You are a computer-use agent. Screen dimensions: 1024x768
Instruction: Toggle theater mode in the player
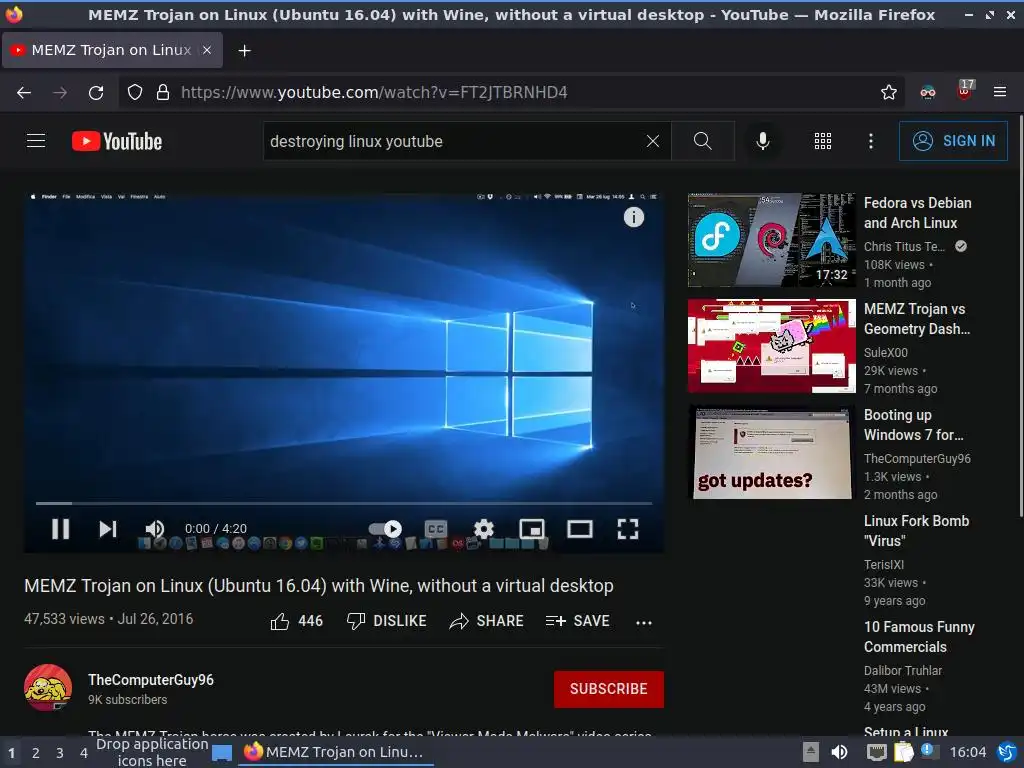[x=580, y=529]
